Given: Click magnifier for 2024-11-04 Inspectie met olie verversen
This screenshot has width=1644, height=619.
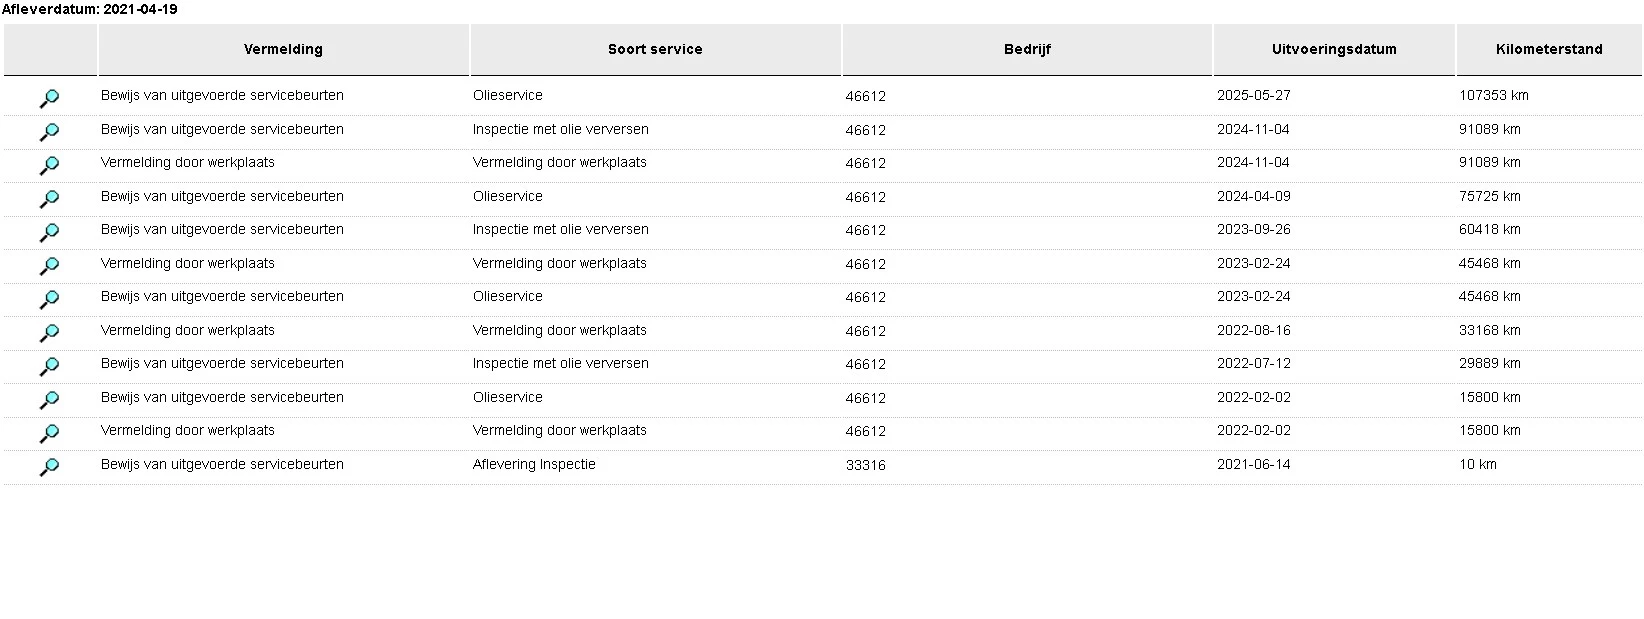Looking at the screenshot, I should point(49,132).
